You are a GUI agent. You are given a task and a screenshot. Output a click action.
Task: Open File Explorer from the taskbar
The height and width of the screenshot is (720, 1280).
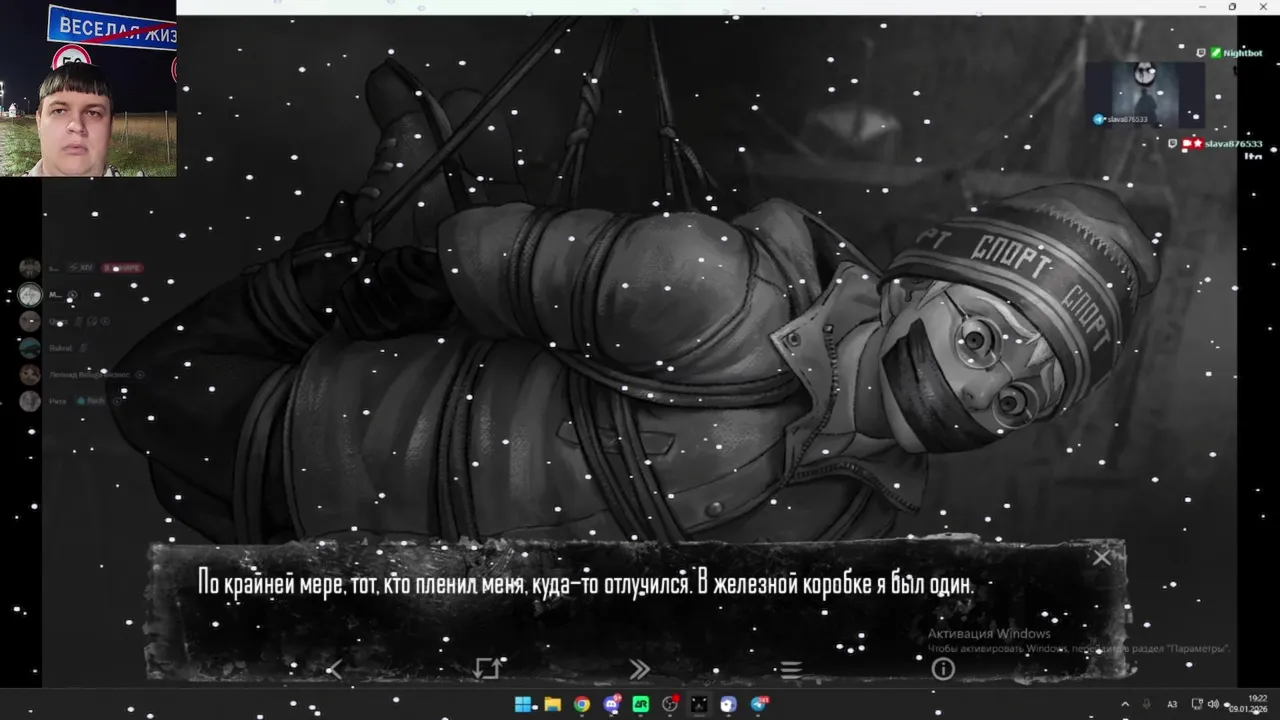pos(552,704)
